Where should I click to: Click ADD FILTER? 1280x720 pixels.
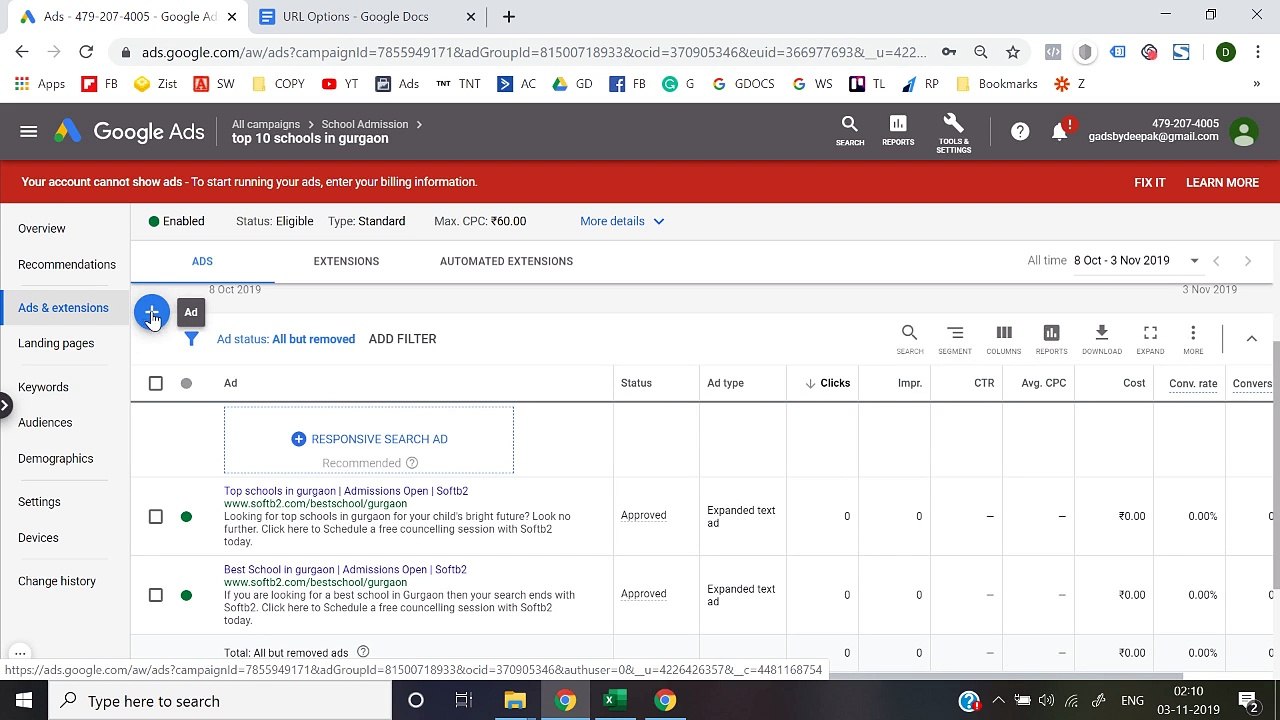click(x=402, y=339)
